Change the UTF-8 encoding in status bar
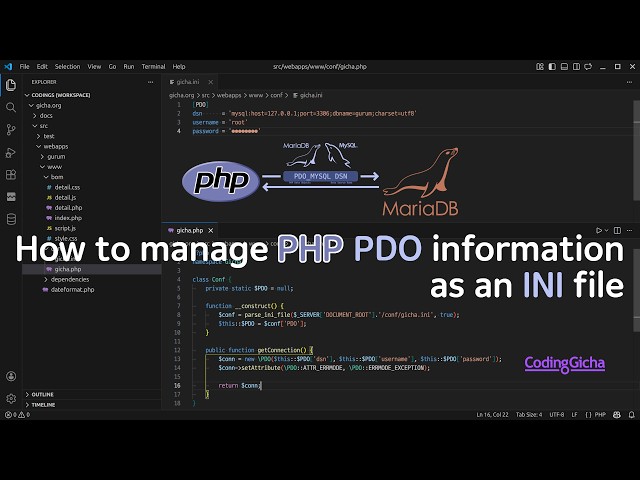This screenshot has width=640, height=480. tap(557, 415)
